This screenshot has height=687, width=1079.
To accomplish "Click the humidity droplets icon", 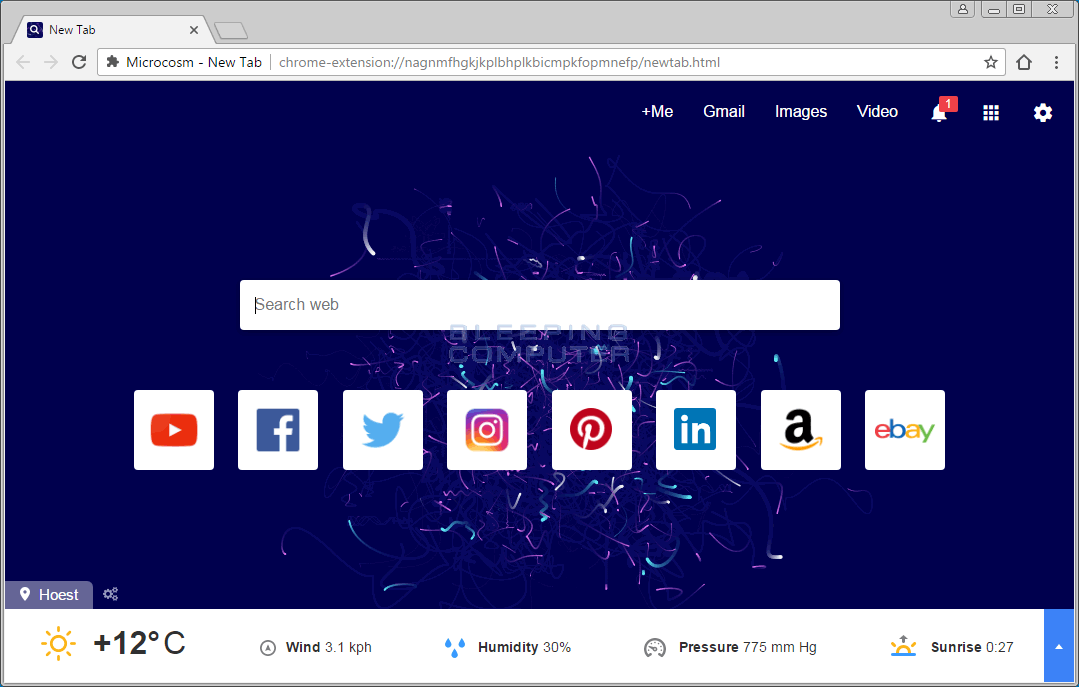I will (455, 648).
